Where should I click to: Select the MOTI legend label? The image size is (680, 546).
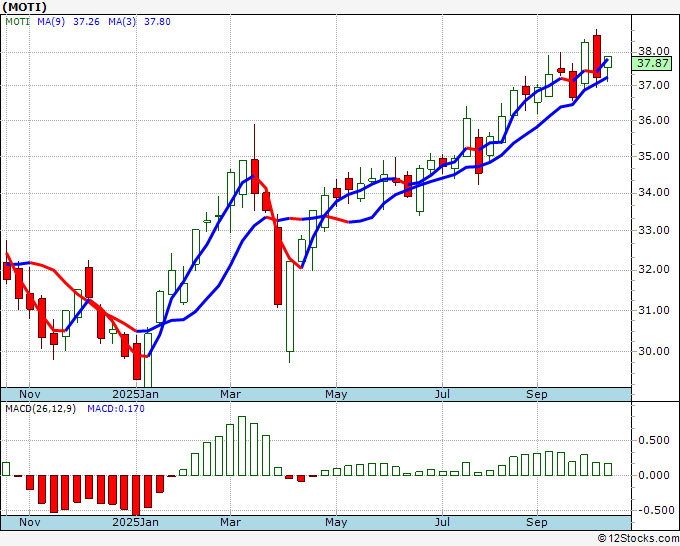coord(17,22)
